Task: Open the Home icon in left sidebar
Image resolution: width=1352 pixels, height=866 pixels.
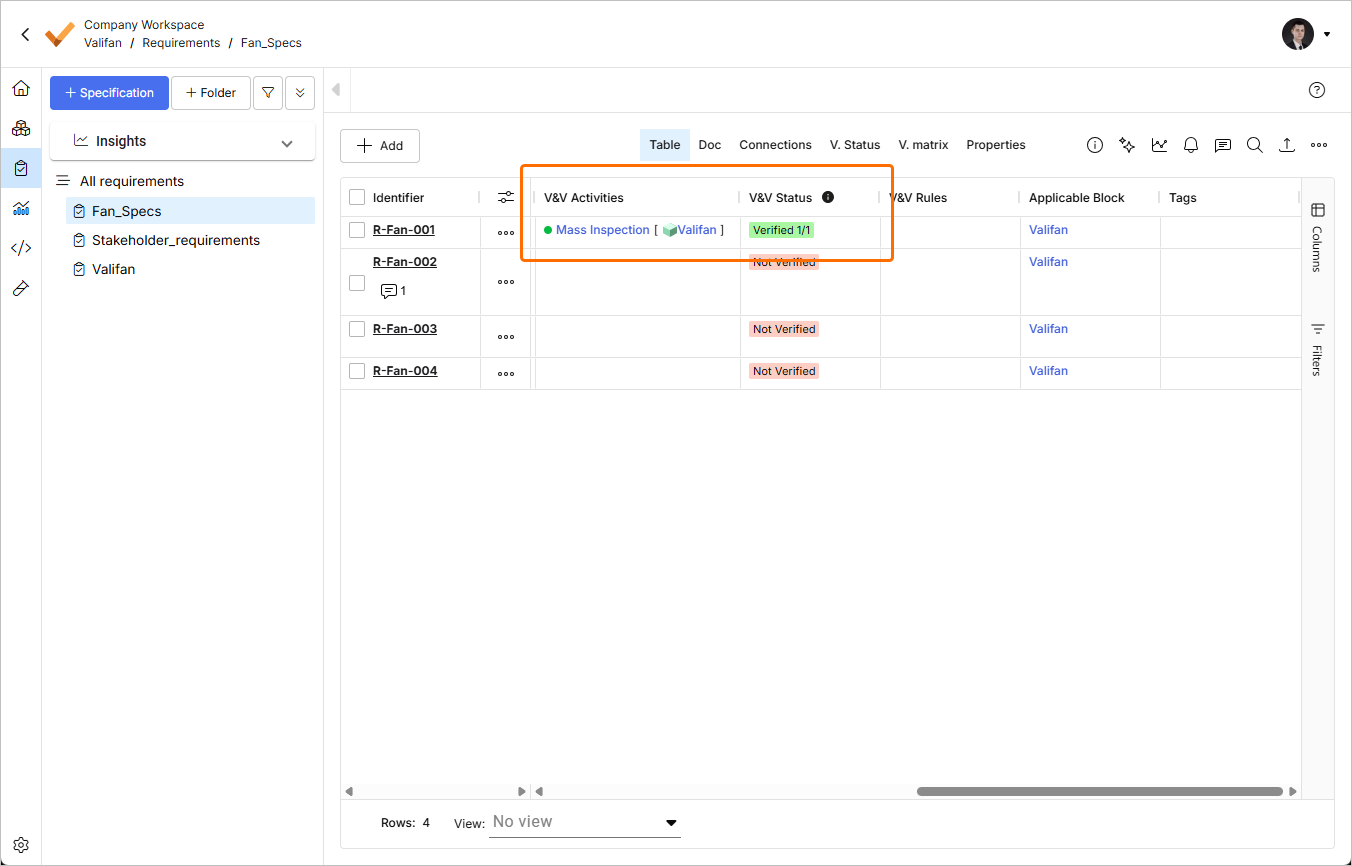Action: pyautogui.click(x=21, y=89)
